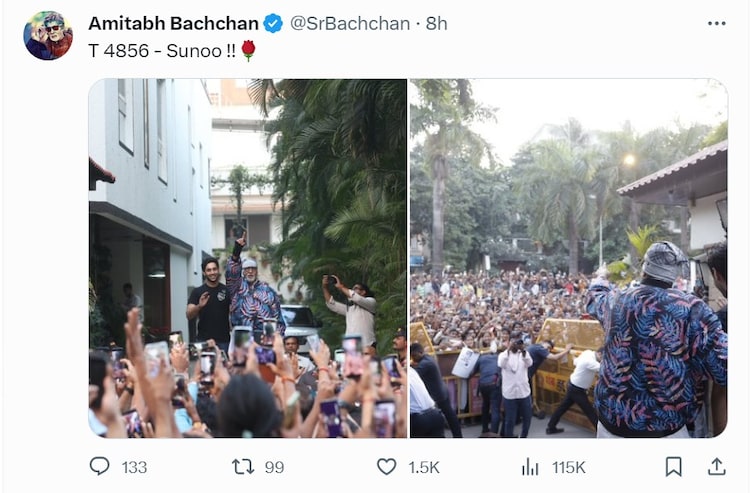The height and width of the screenshot is (493, 750).
Task: Click the 99 retweets count
Action: coord(274,467)
